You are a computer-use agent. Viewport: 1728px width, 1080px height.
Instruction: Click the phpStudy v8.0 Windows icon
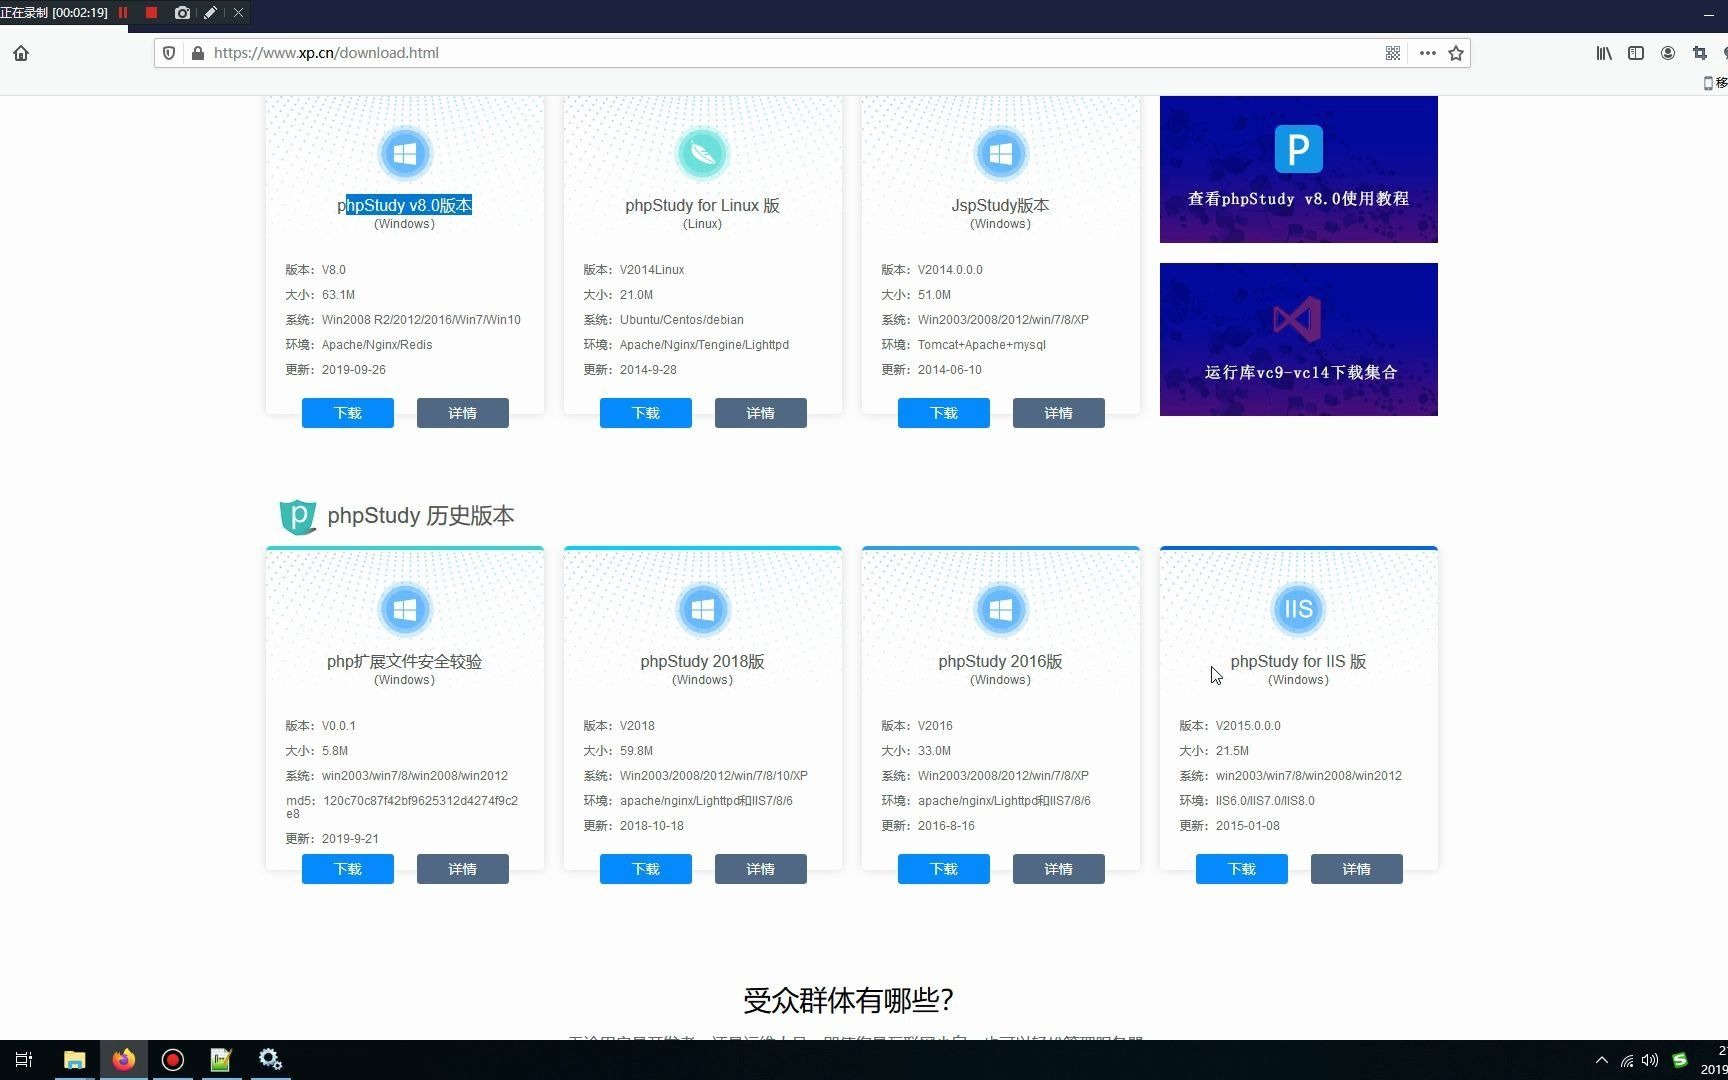coord(405,154)
